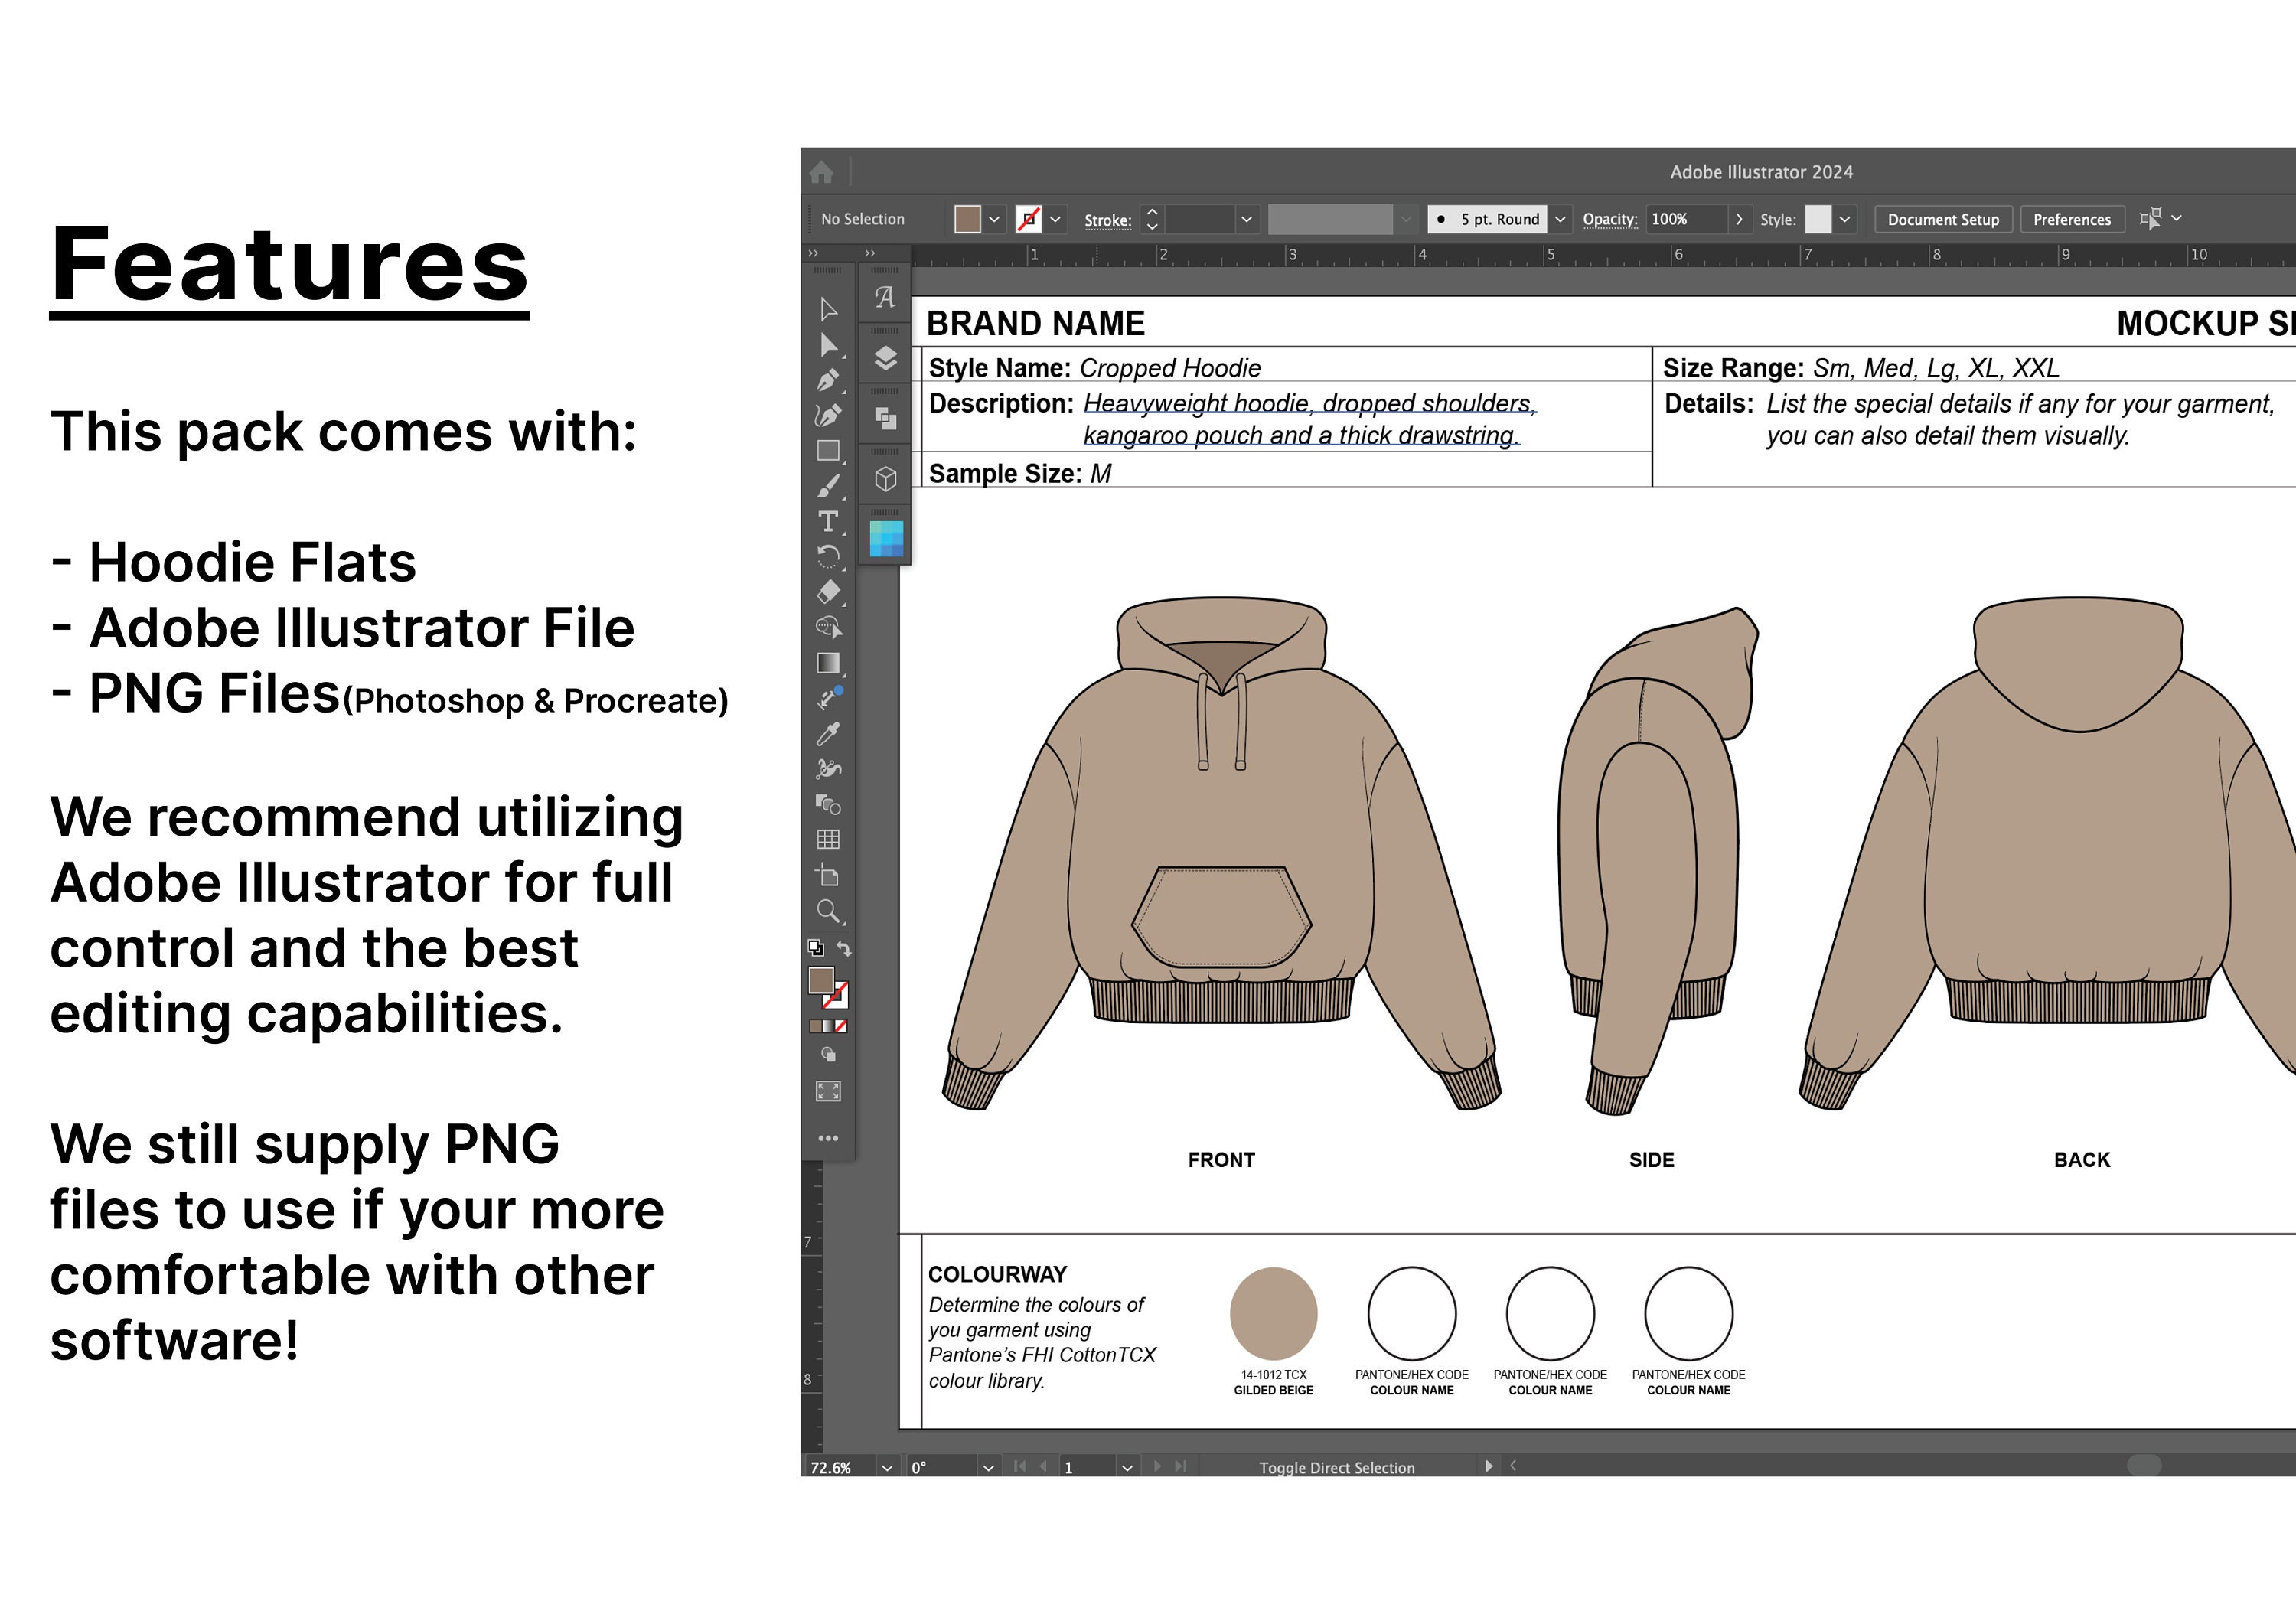Viewport: 2296px width, 1624px height.
Task: Select the tool with blue dot badge
Action: (829, 698)
